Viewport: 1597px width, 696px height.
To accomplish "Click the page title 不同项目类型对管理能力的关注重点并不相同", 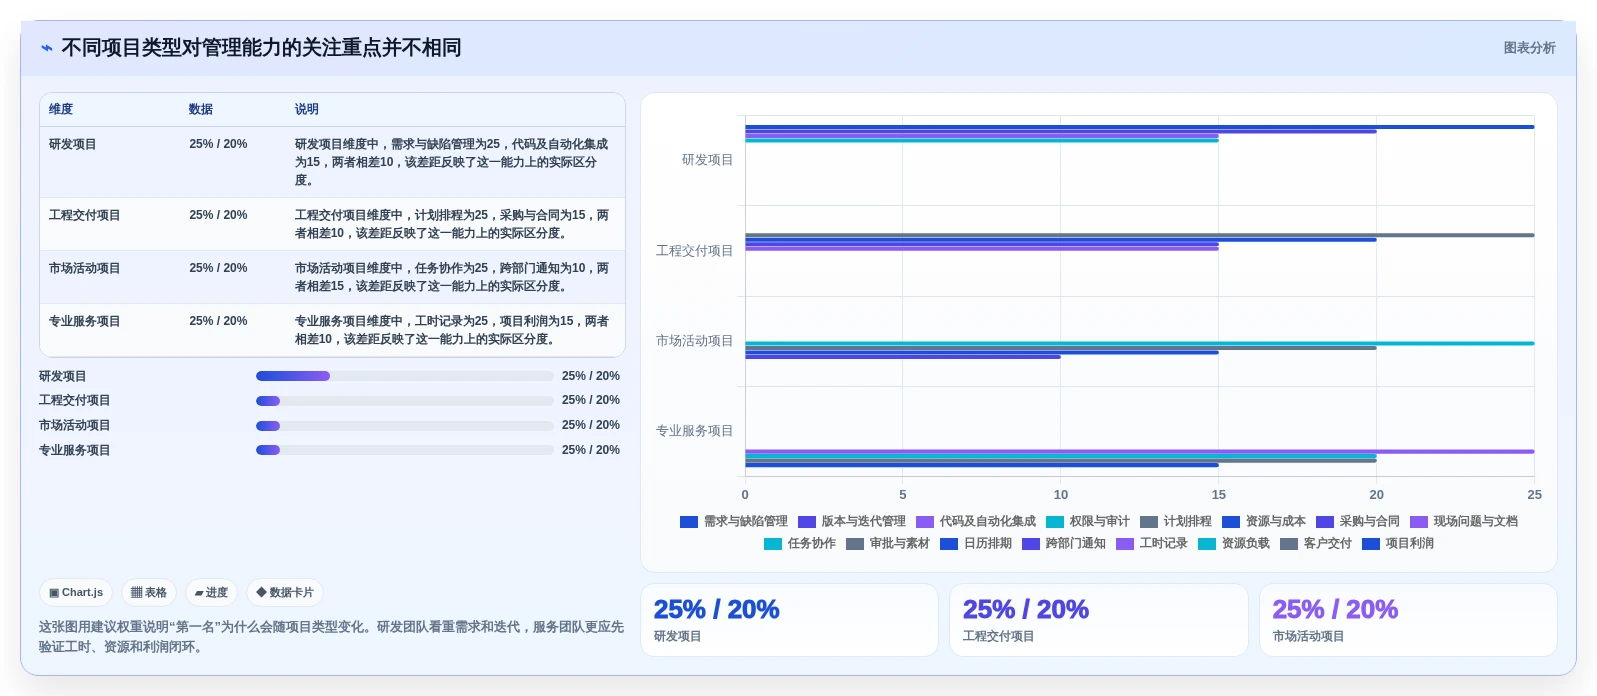I will pyautogui.click(x=261, y=48).
